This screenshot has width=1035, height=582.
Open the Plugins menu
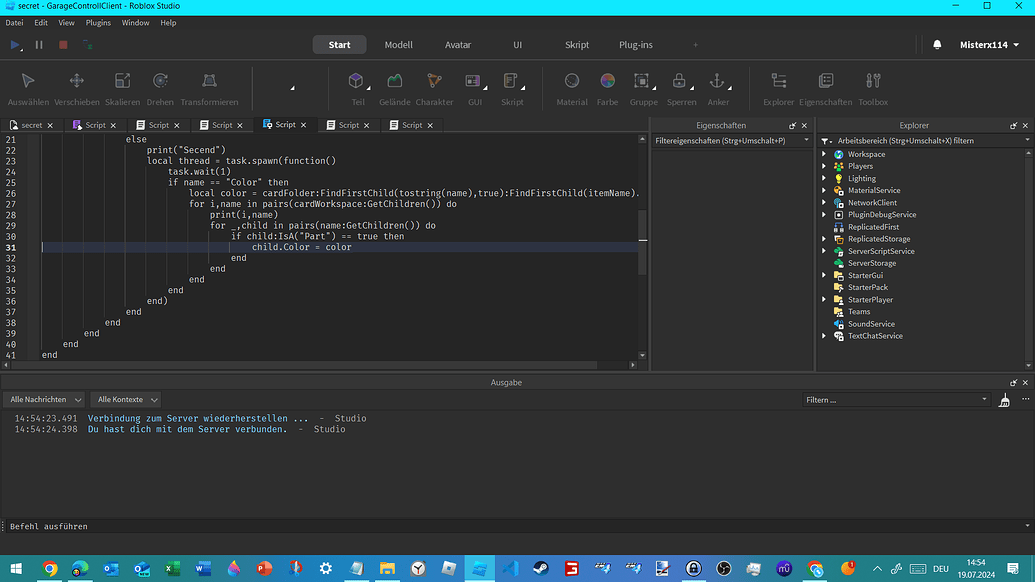pos(97,22)
